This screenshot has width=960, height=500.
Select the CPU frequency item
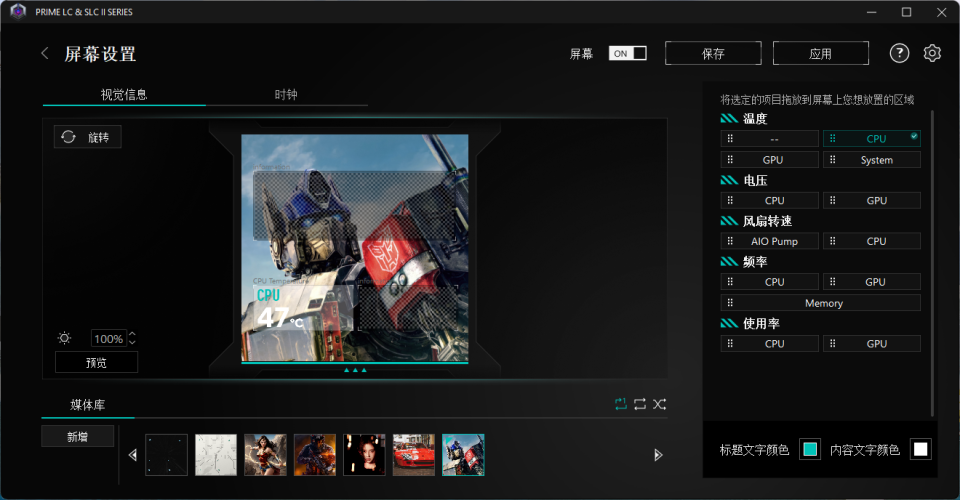(770, 282)
